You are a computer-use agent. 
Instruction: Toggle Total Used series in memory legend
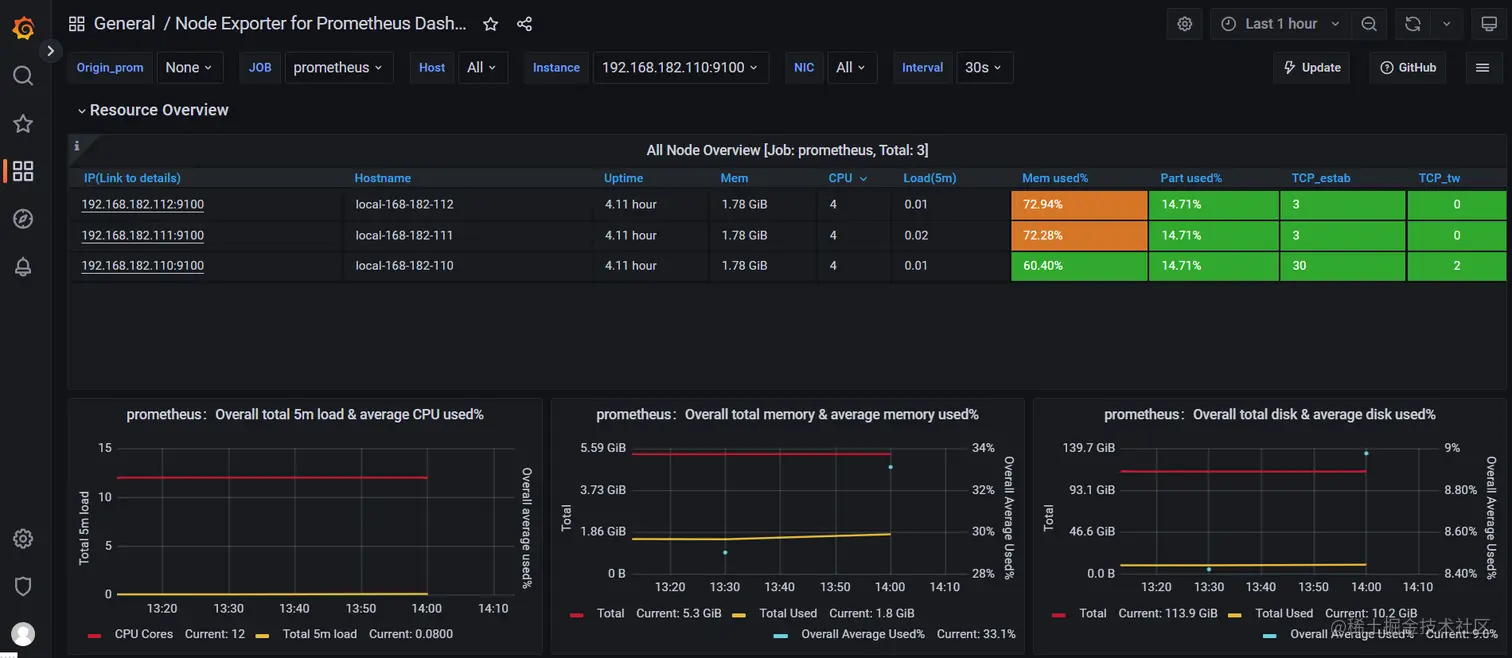[788, 613]
